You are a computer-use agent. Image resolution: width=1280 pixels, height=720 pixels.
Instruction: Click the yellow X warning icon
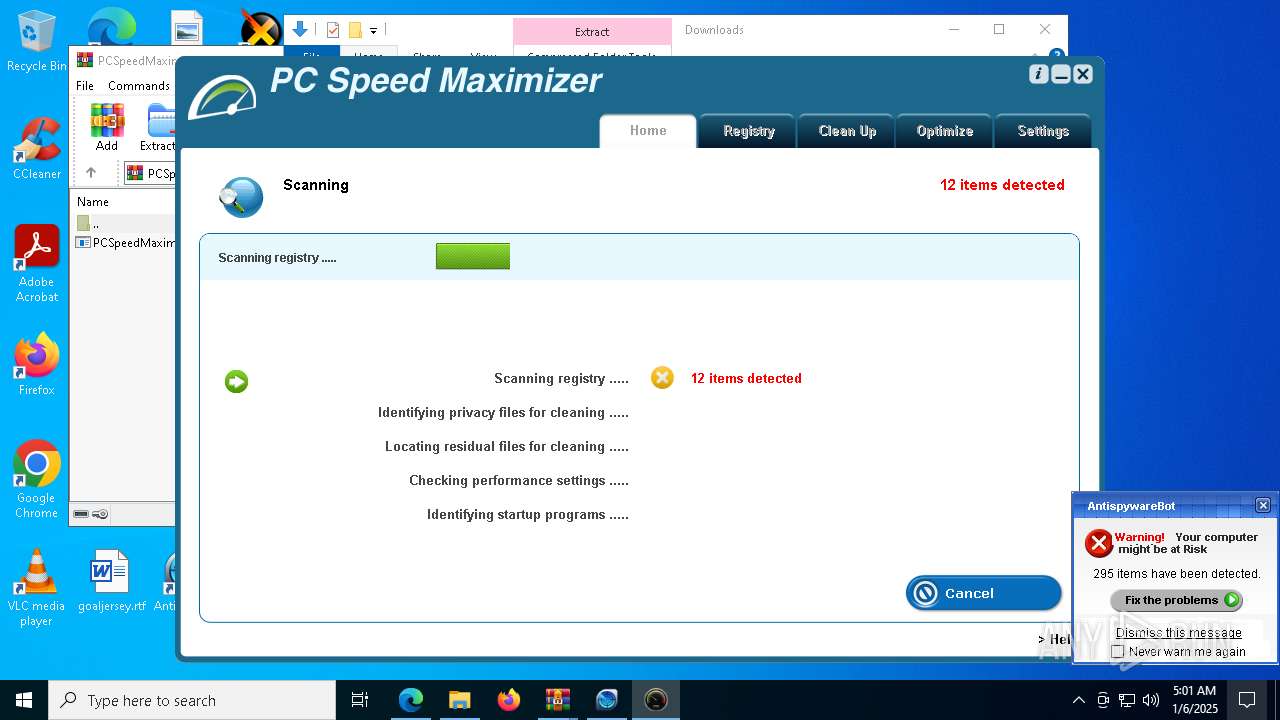click(662, 377)
